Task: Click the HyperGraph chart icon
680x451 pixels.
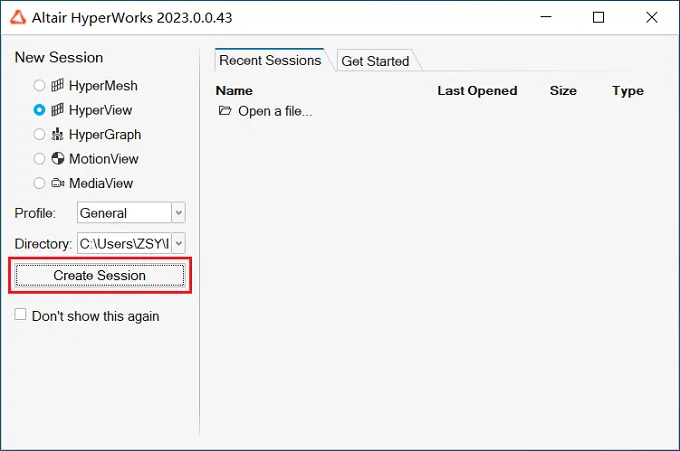Action: 57,134
